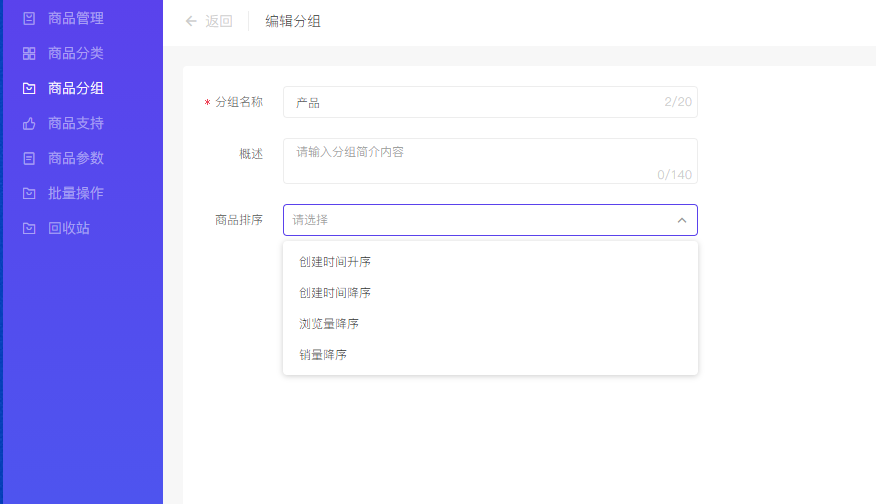
Task: Click the 回收站 sidebar icon
Action: (x=29, y=228)
